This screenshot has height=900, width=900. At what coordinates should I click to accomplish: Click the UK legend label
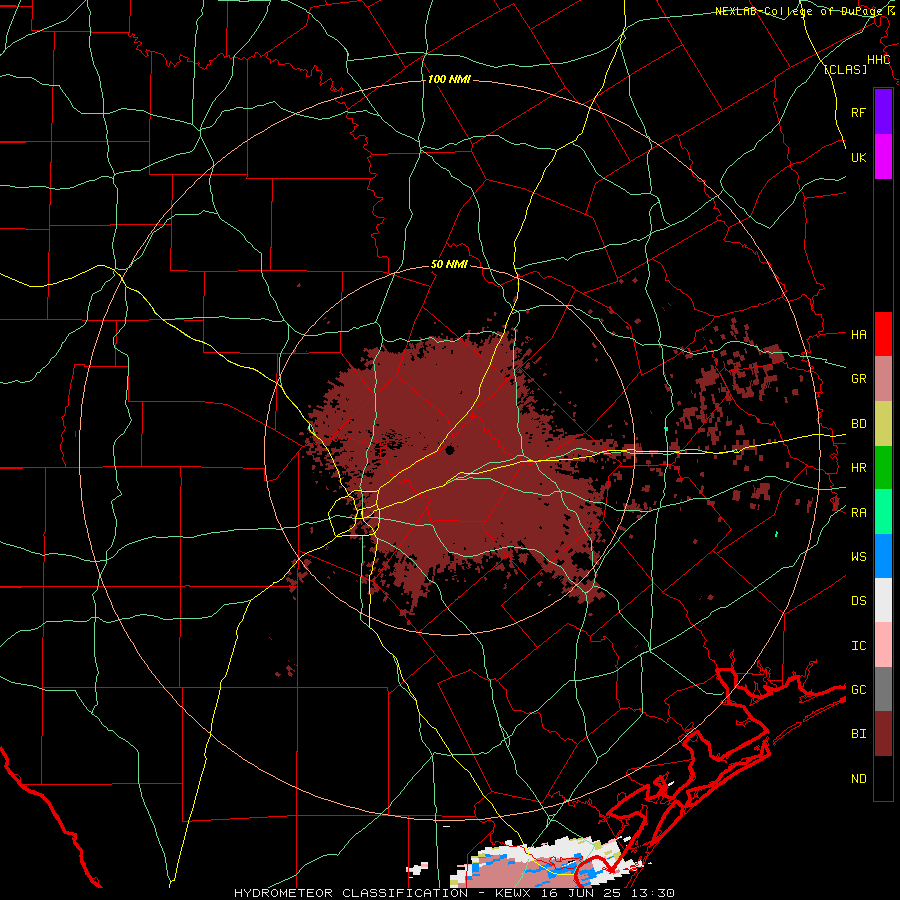coord(858,157)
